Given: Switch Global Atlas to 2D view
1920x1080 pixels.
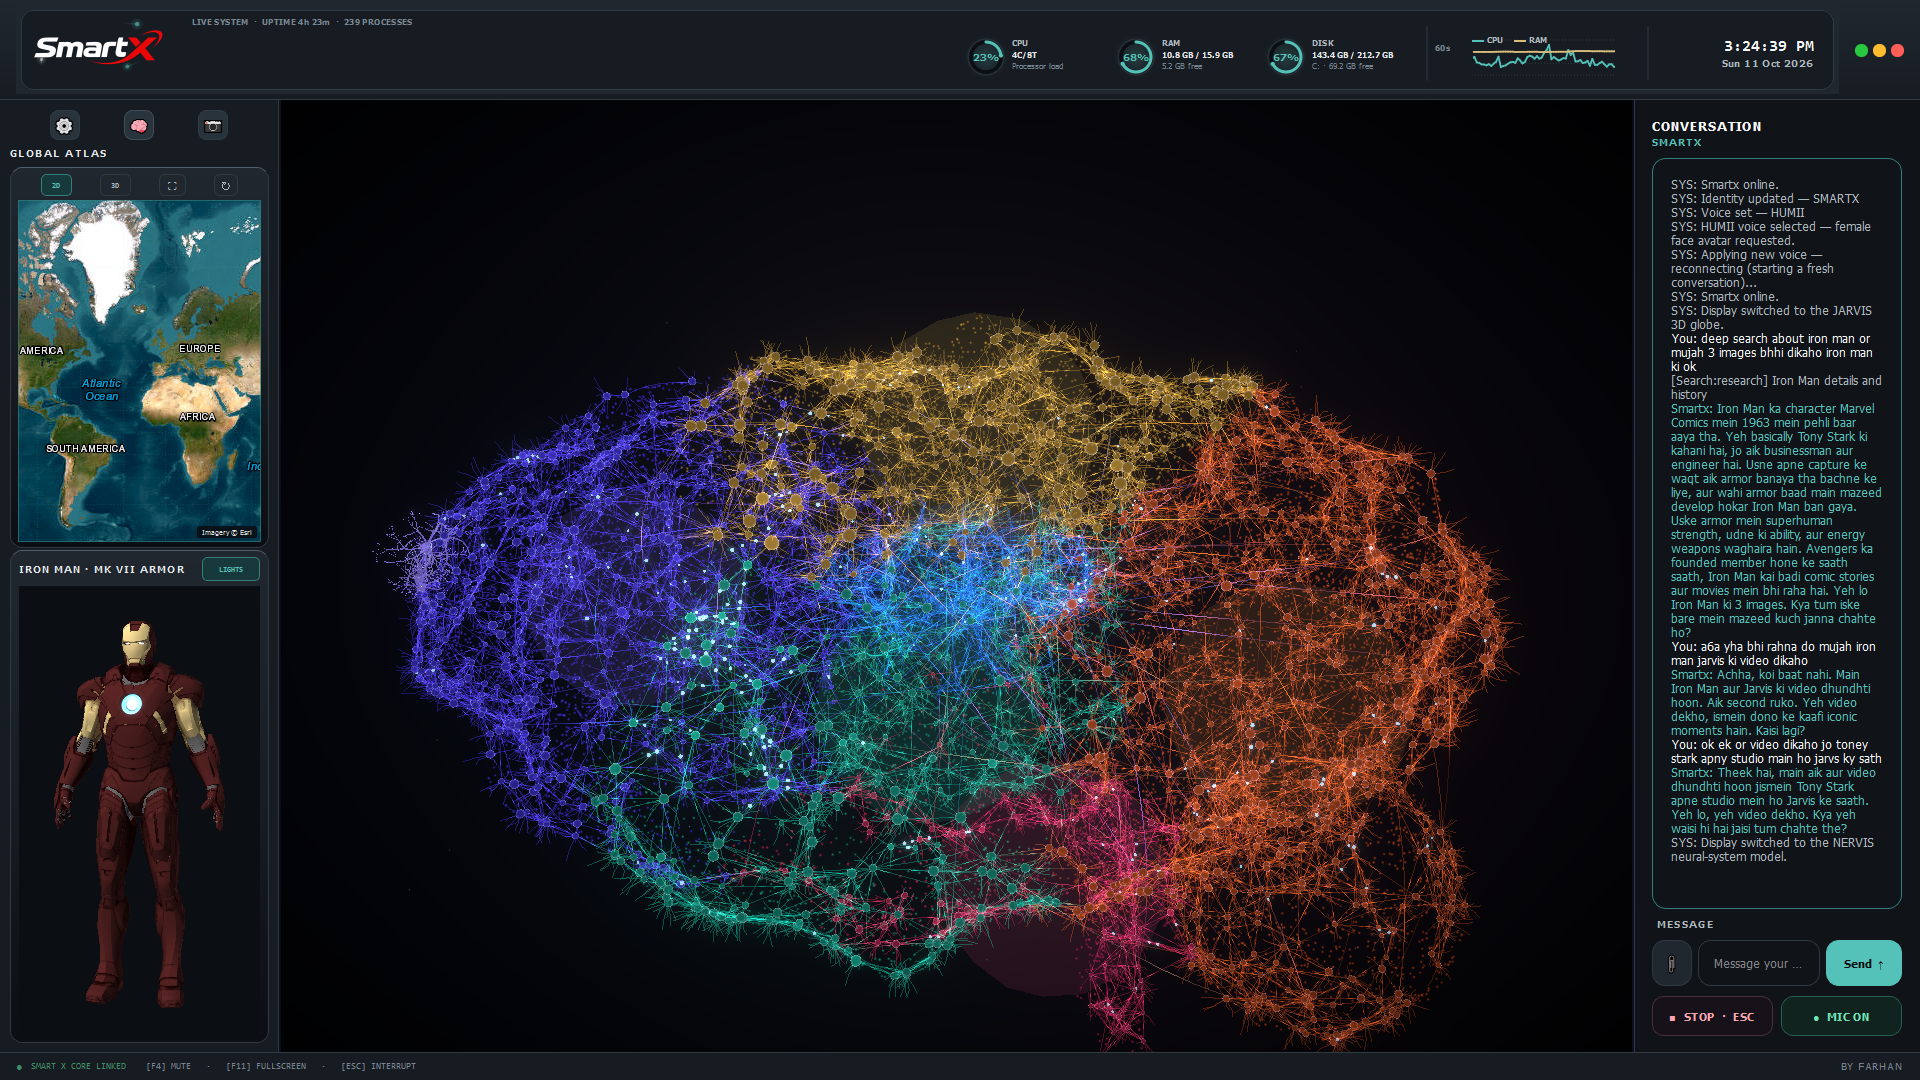Looking at the screenshot, I should [56, 185].
